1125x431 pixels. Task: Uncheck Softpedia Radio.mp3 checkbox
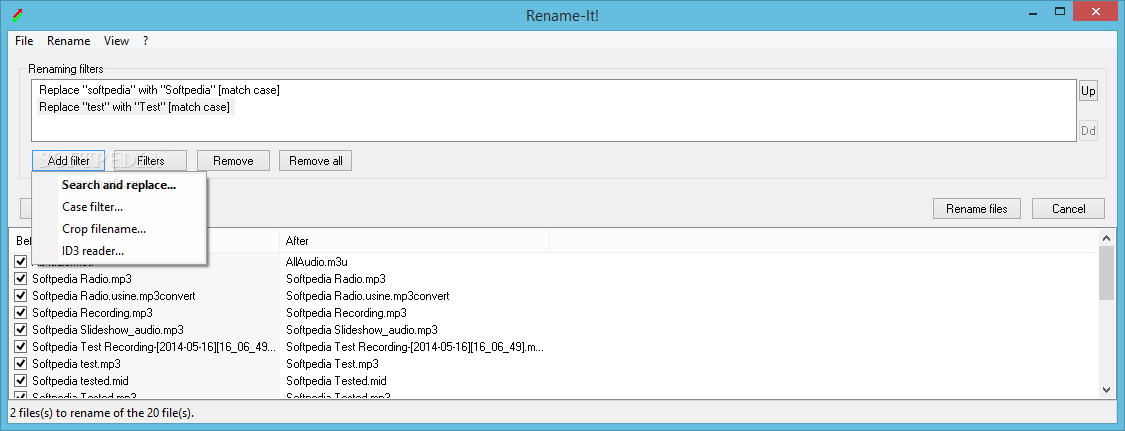(x=20, y=278)
